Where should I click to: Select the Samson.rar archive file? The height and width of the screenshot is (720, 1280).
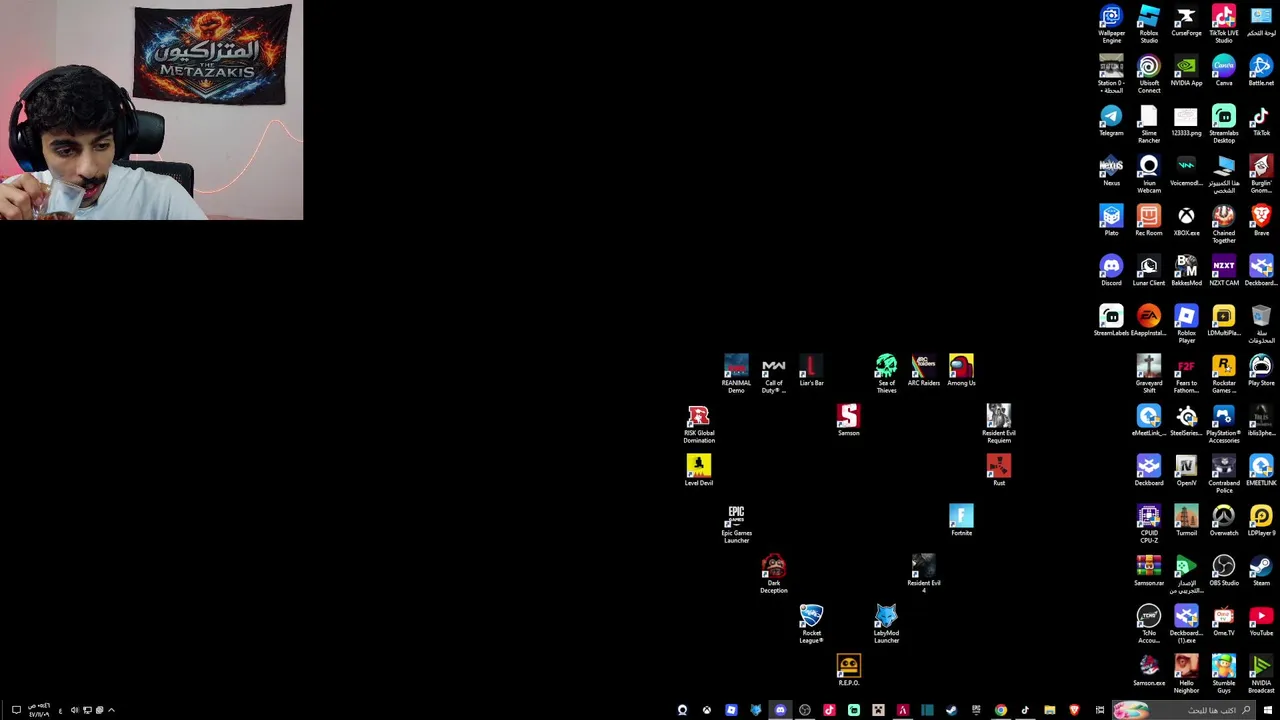point(1149,571)
